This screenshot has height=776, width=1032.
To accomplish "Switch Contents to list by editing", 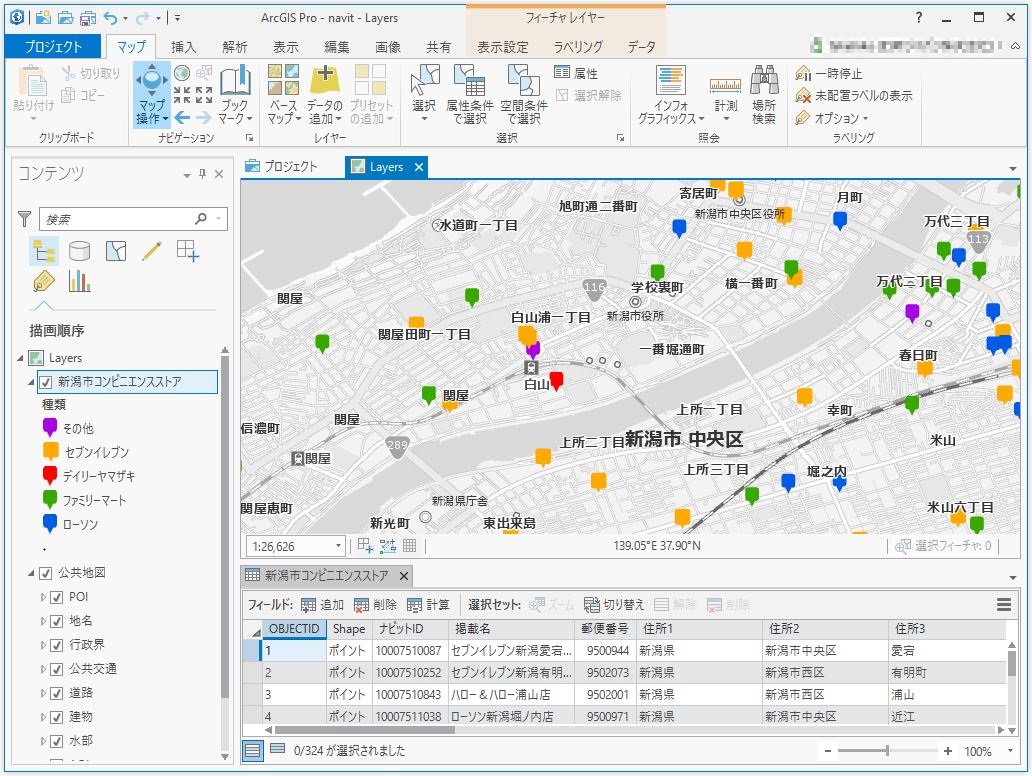I will pos(152,251).
